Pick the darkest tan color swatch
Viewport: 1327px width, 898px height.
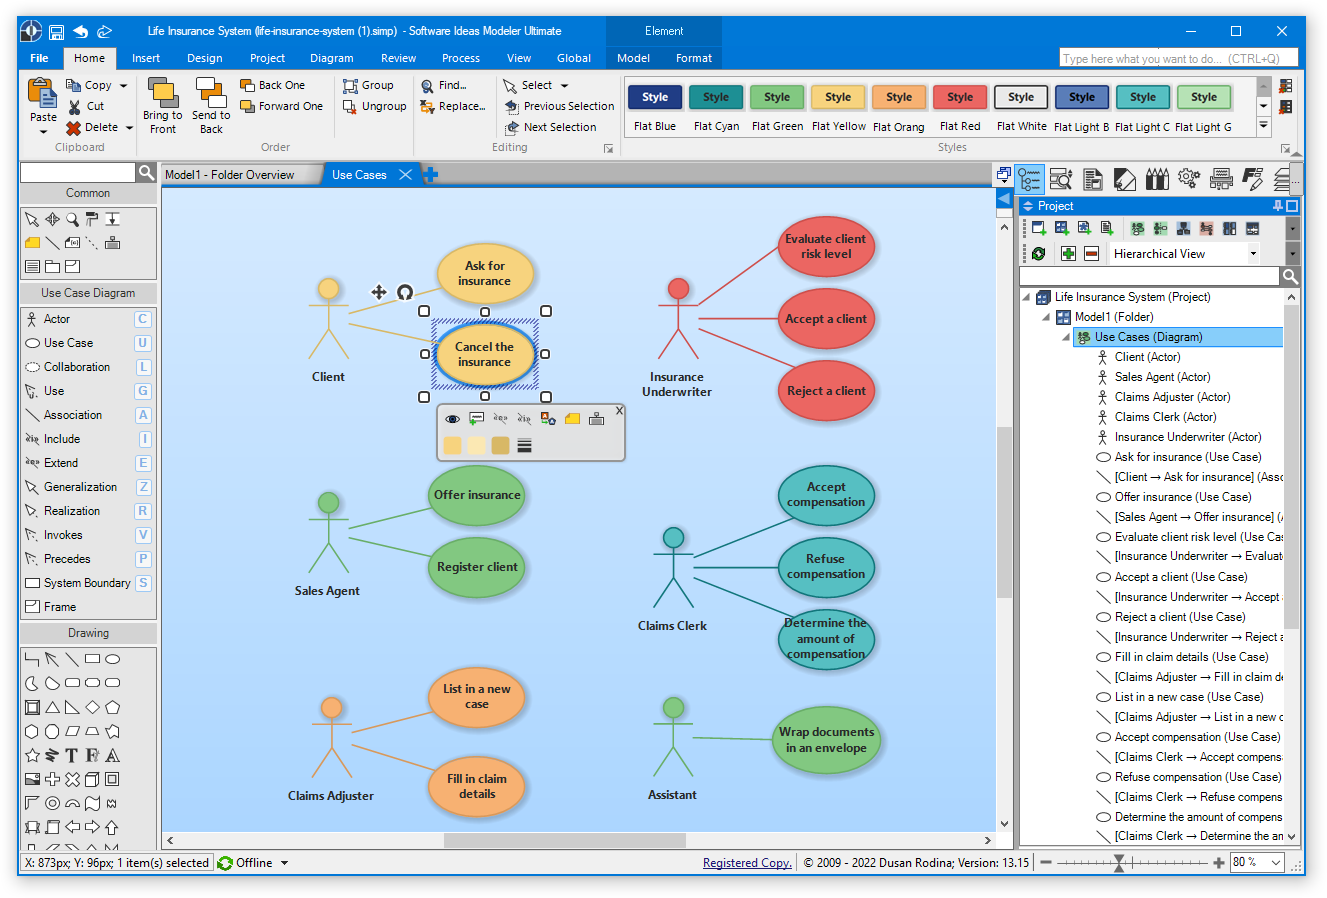500,445
